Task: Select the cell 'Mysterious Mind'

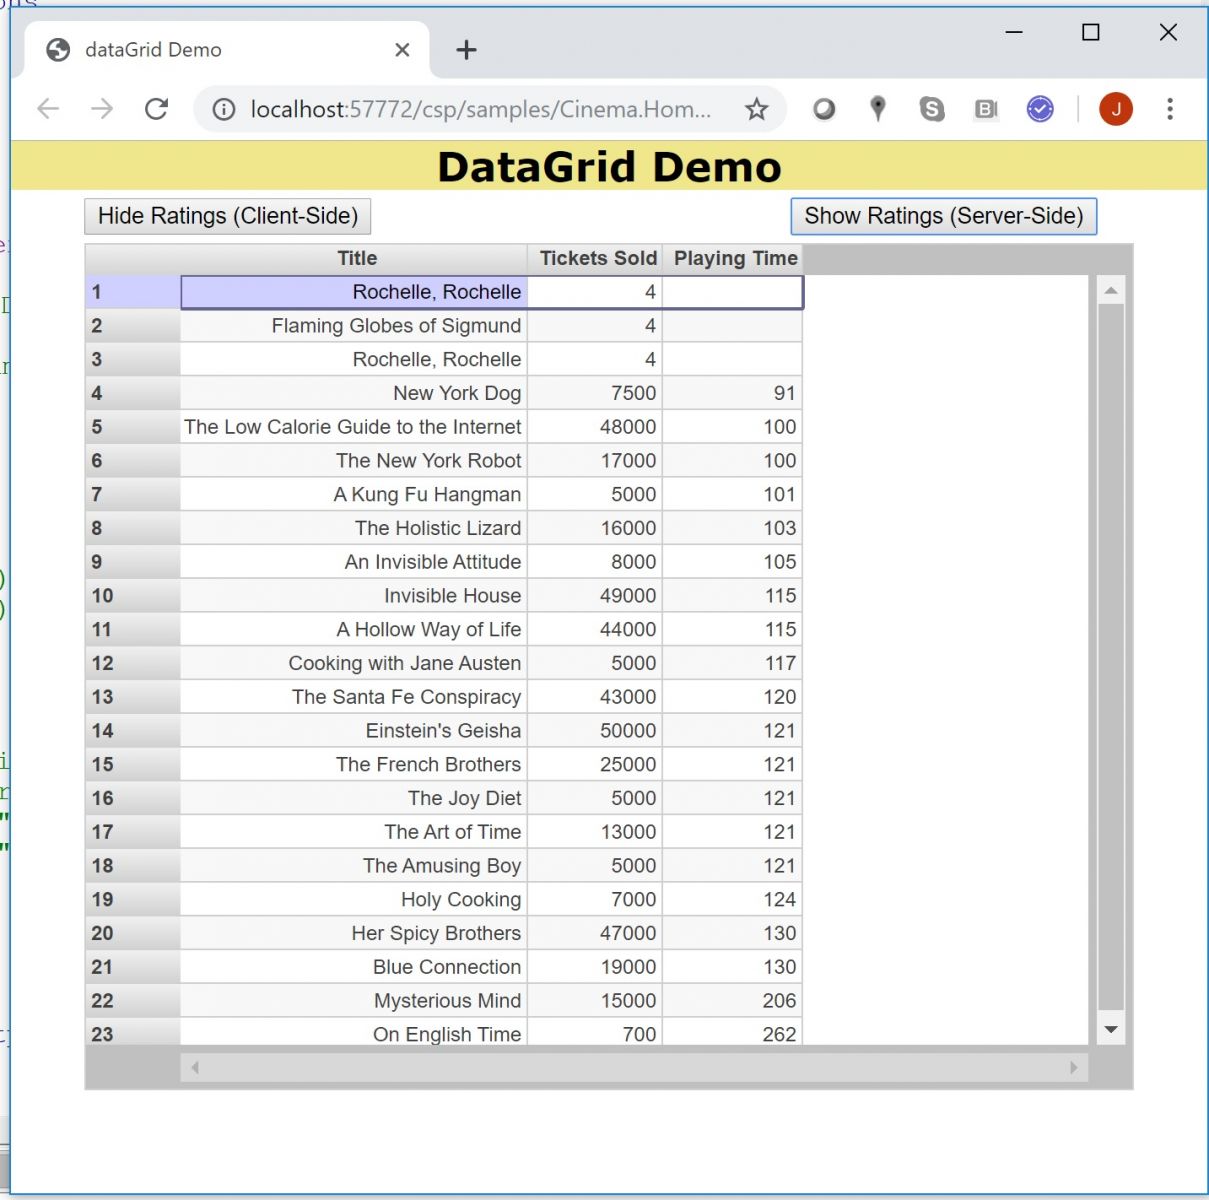Action: click(354, 1001)
